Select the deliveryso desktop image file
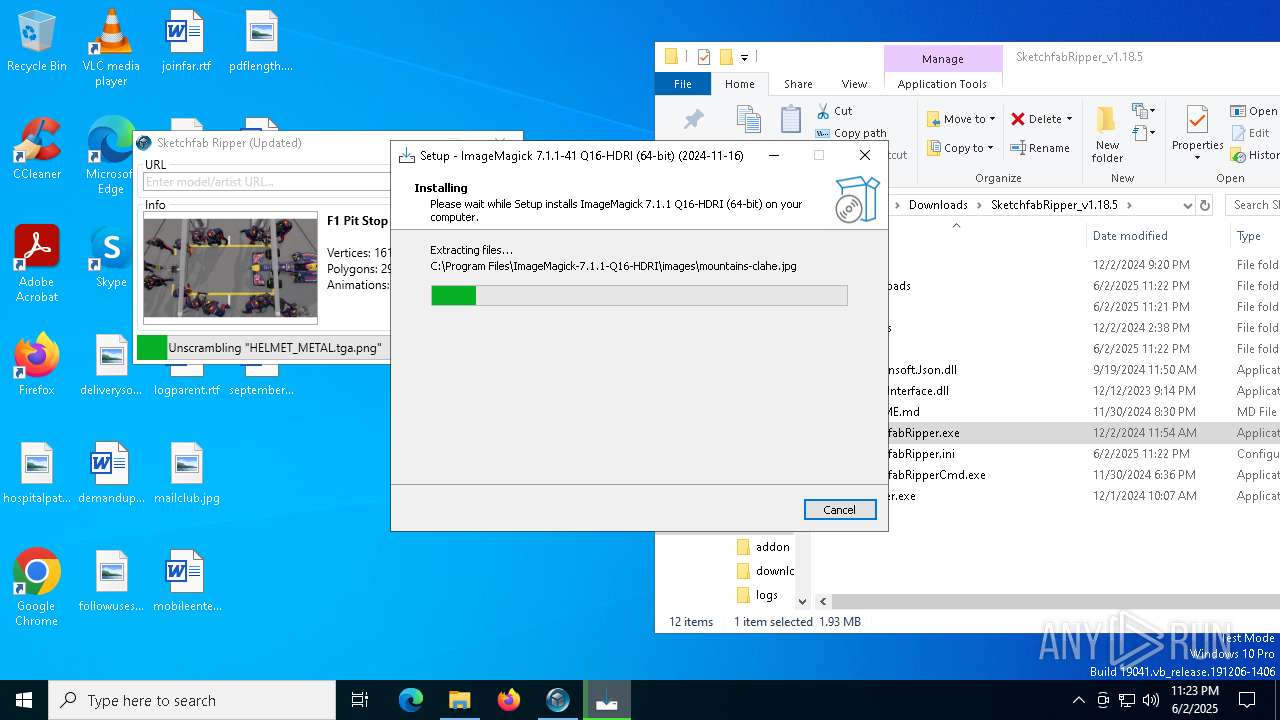The height and width of the screenshot is (720, 1280). point(111,364)
